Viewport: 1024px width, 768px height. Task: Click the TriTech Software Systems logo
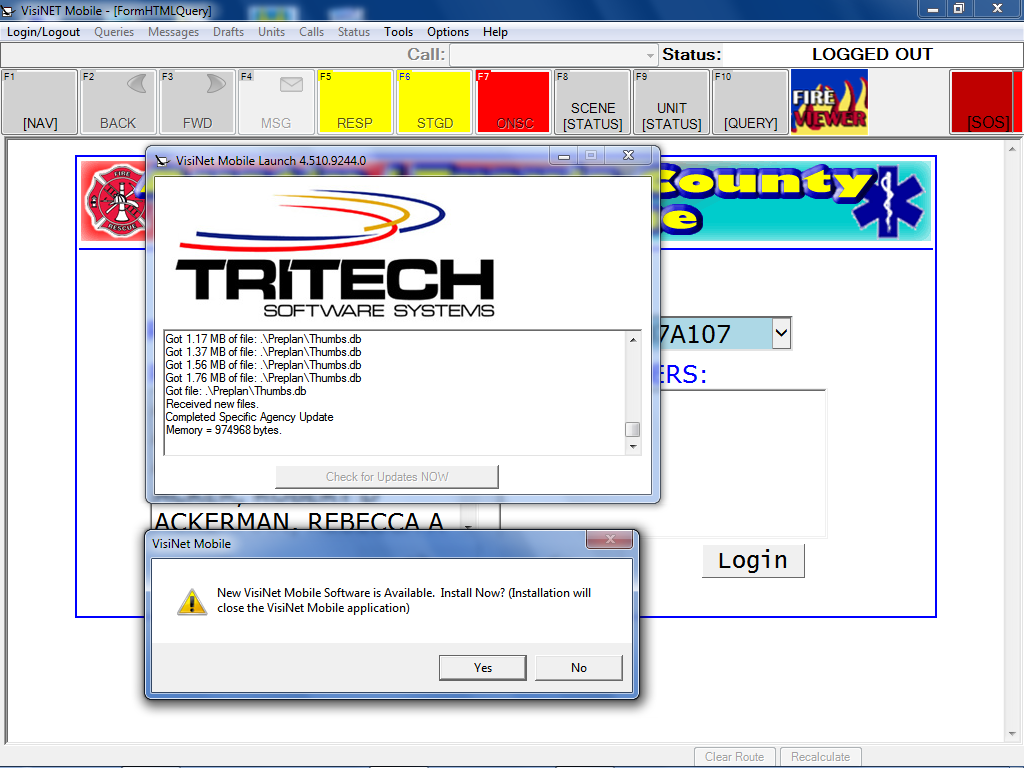335,254
